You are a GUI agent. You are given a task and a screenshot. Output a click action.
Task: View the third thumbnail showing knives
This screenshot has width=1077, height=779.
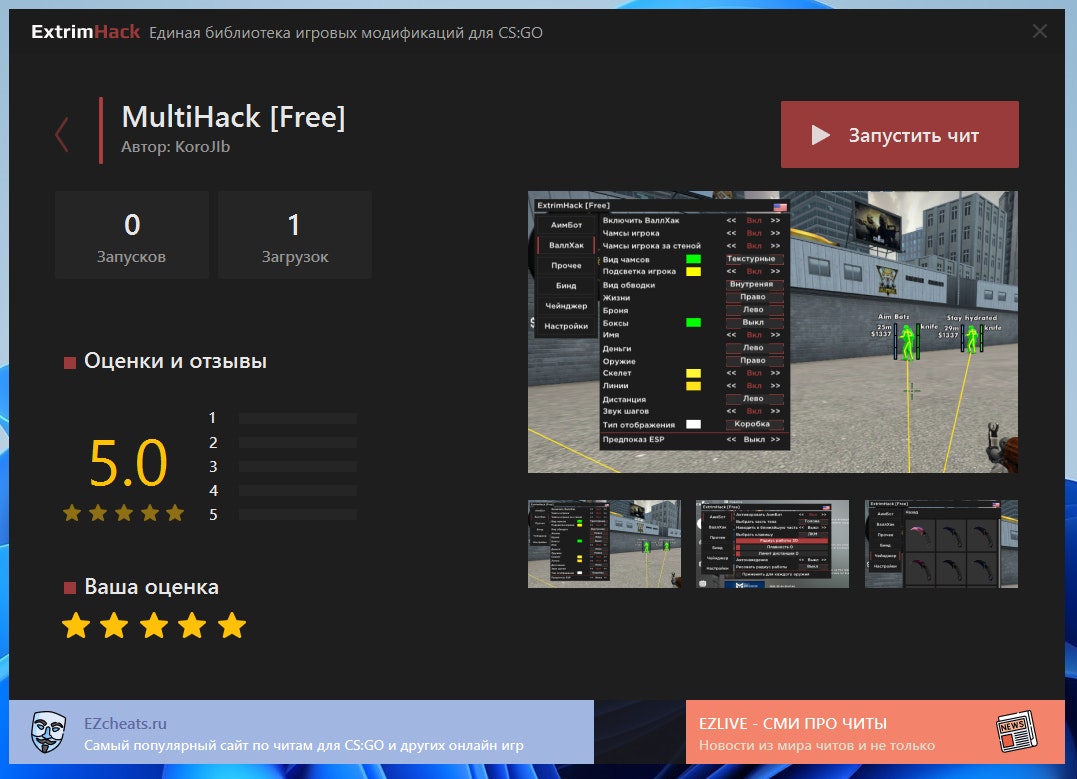[941, 543]
